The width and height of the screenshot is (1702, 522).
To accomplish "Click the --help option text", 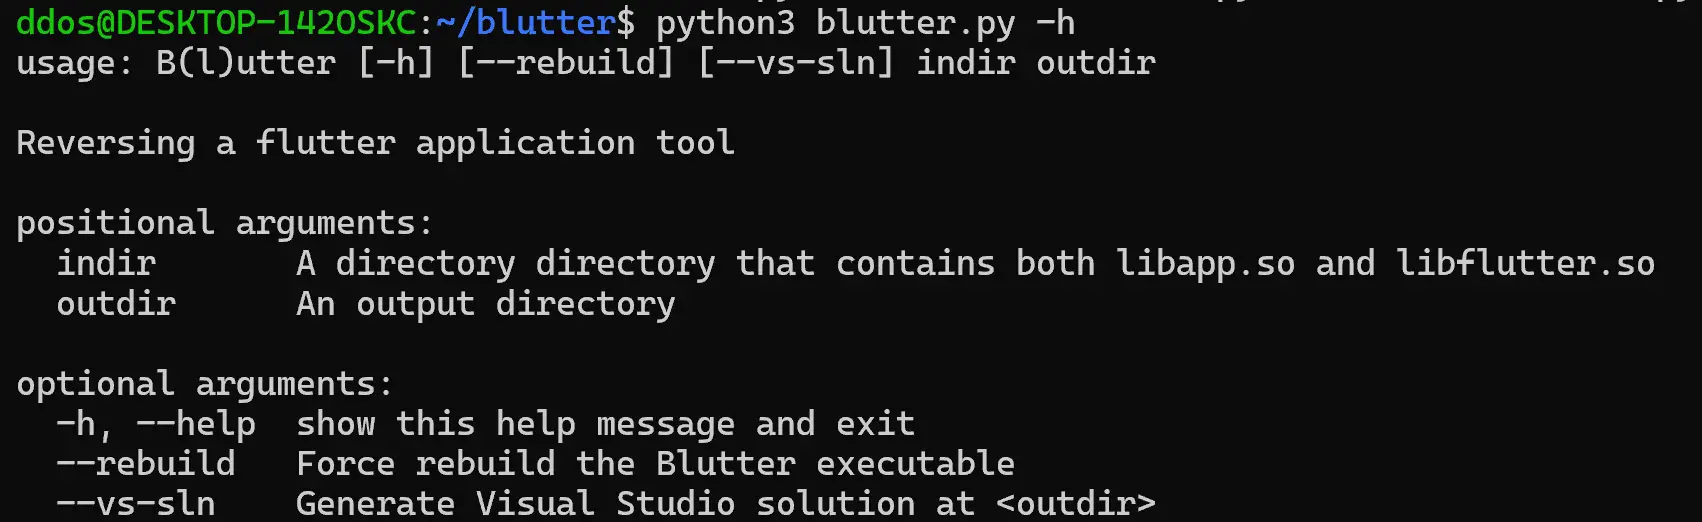I will [x=196, y=424].
